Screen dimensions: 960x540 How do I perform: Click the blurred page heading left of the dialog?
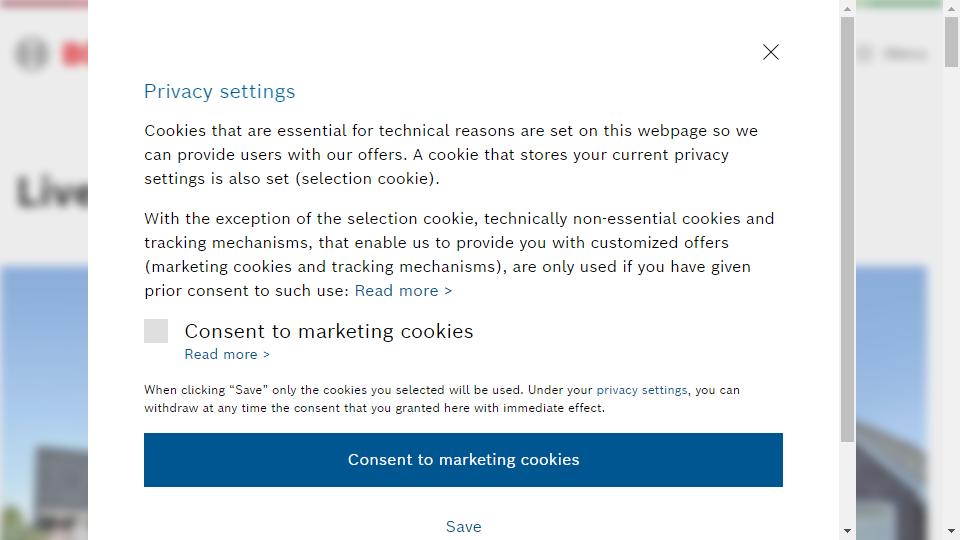tap(52, 192)
